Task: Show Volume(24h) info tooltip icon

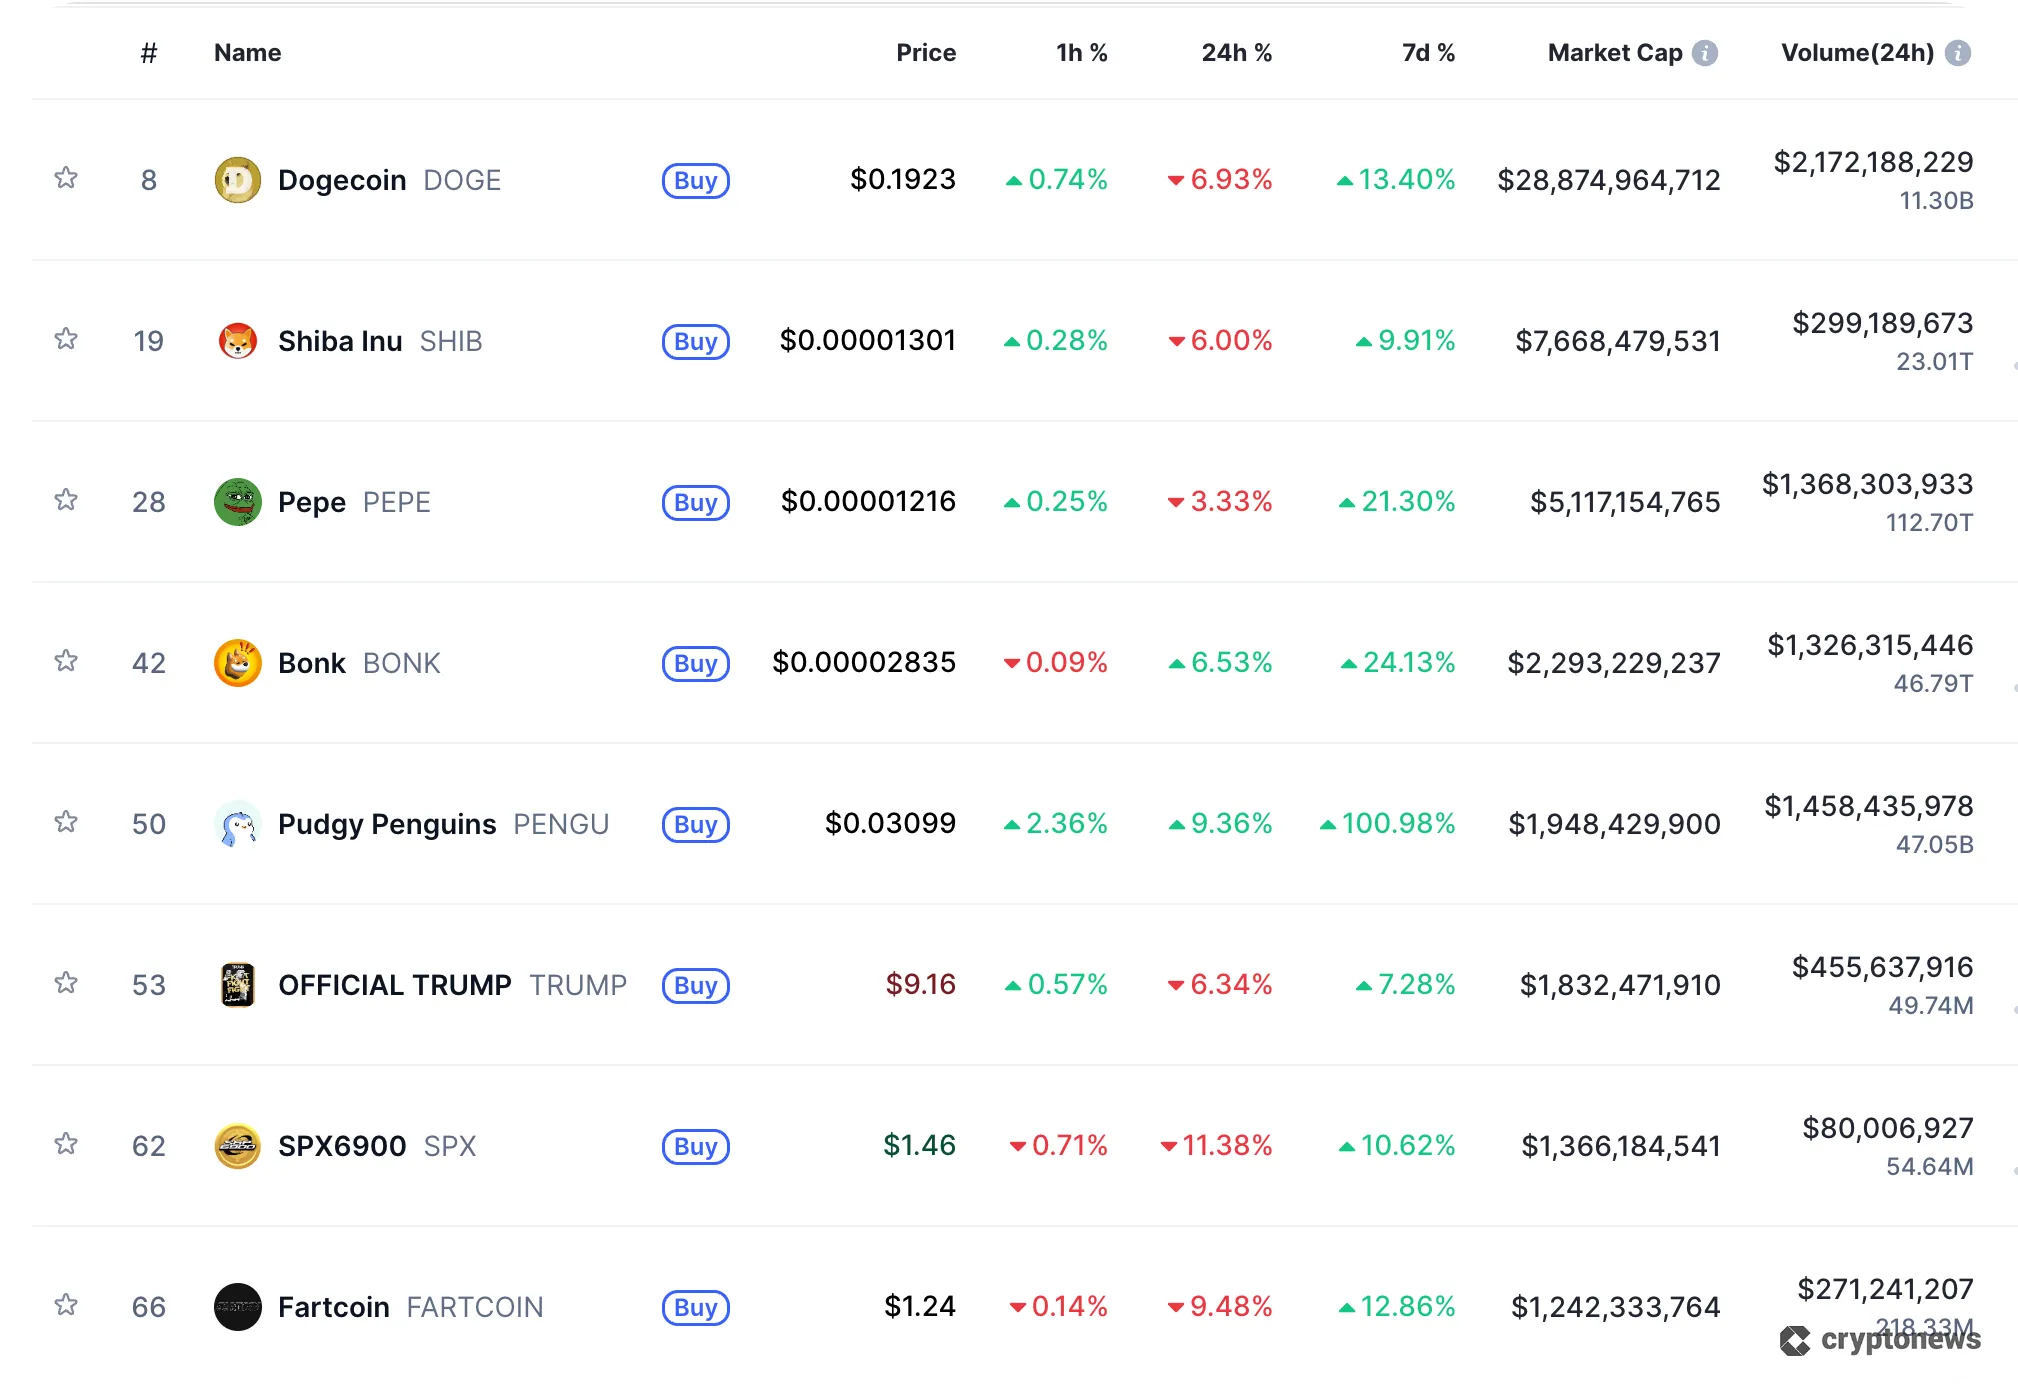Action: [1958, 53]
